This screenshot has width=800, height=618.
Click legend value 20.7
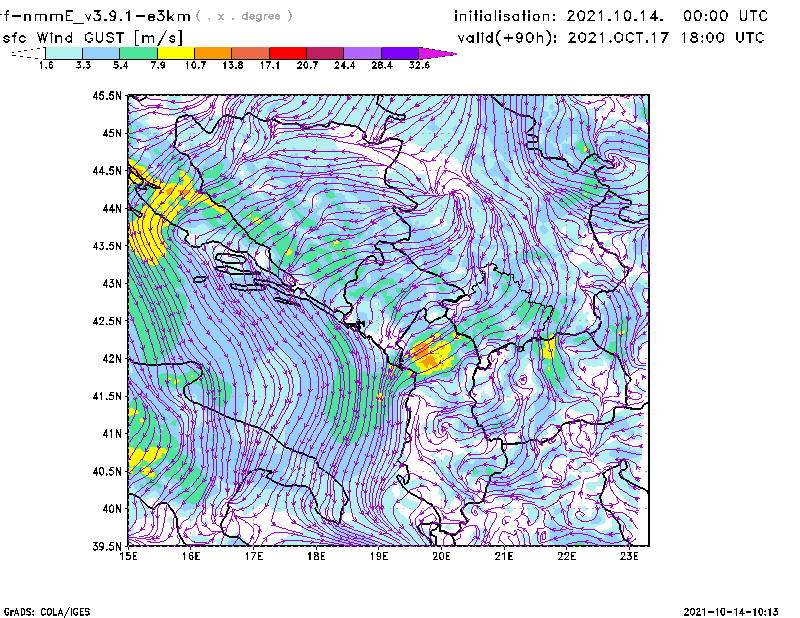pyautogui.click(x=307, y=65)
